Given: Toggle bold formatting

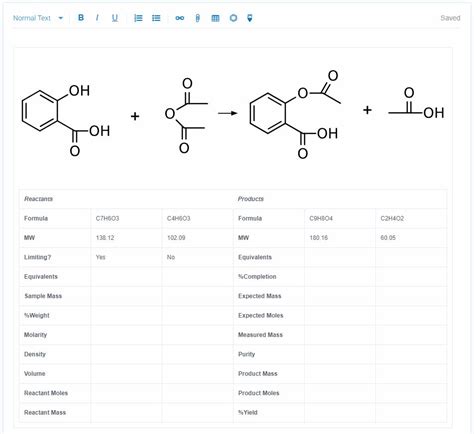Looking at the screenshot, I should 81,18.
